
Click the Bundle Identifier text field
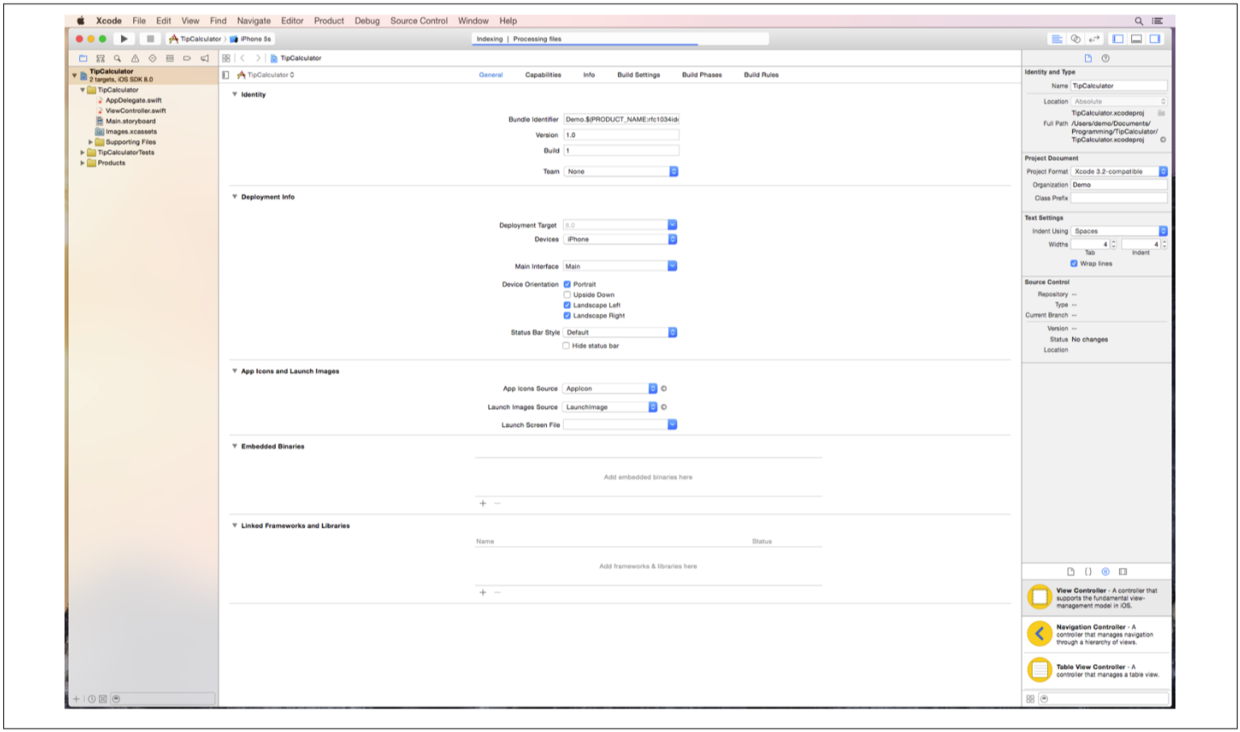coord(620,119)
